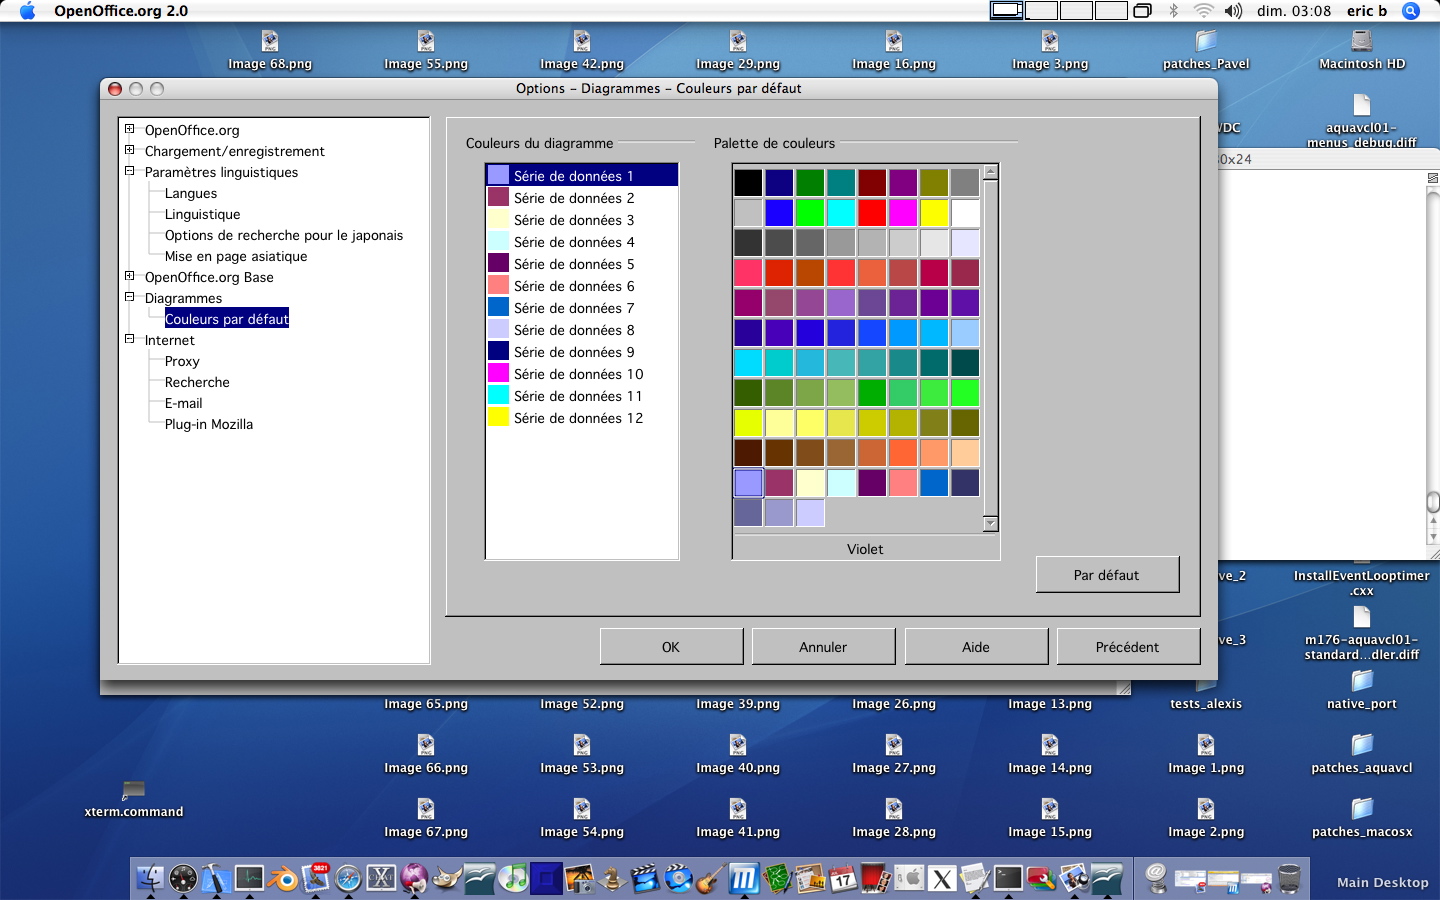Launch Terminal from the Dock
Viewport: 1440px width, 900px height.
pos(1008,878)
